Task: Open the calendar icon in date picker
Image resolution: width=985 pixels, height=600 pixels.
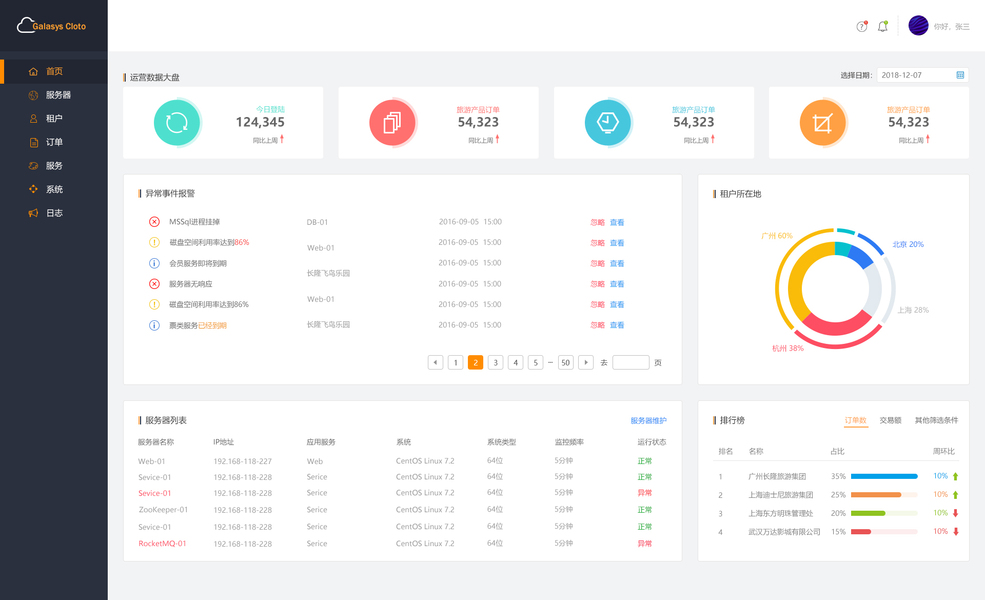Action: [960, 75]
